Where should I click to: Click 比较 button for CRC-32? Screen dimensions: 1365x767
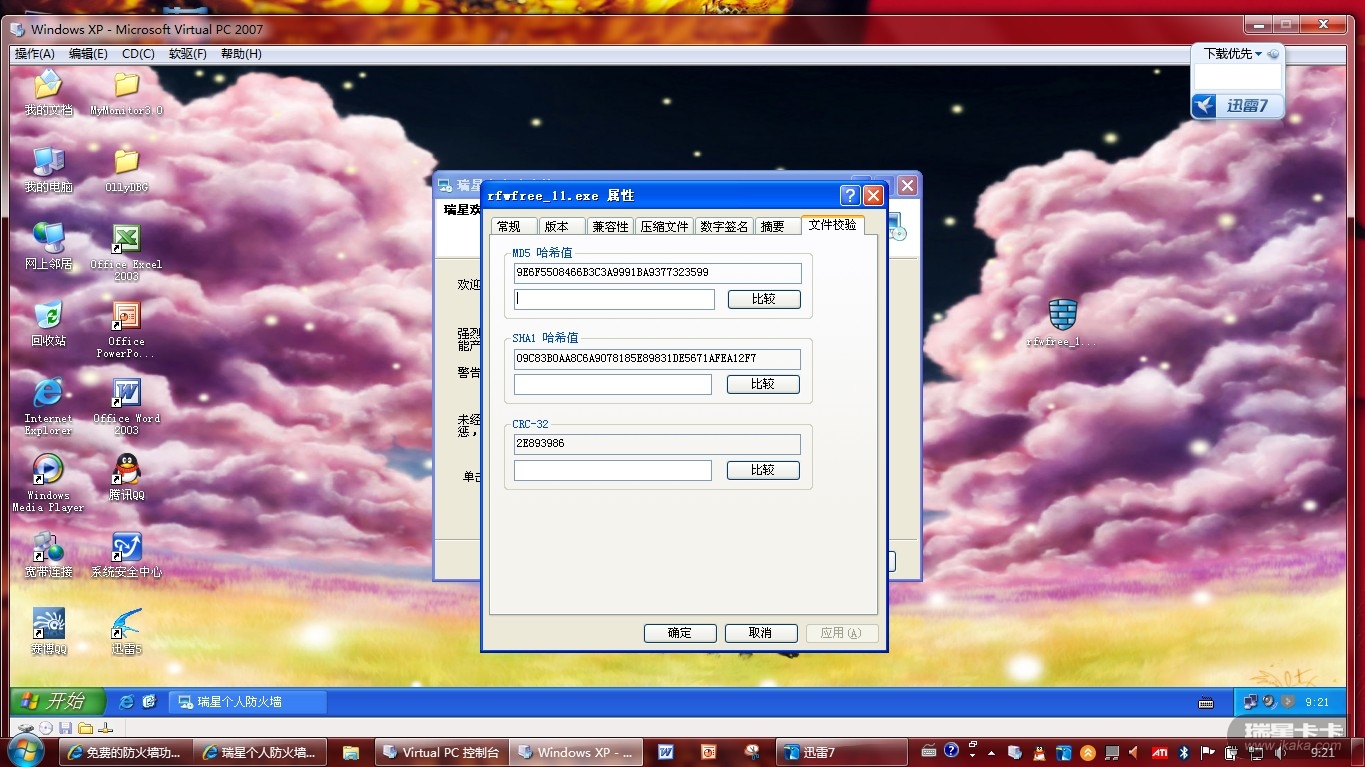tap(763, 470)
